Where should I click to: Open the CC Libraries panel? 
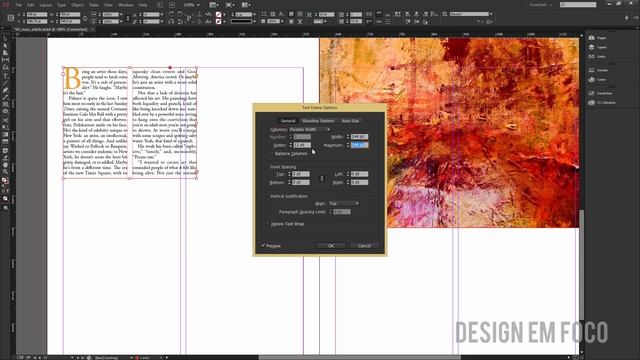click(602, 103)
